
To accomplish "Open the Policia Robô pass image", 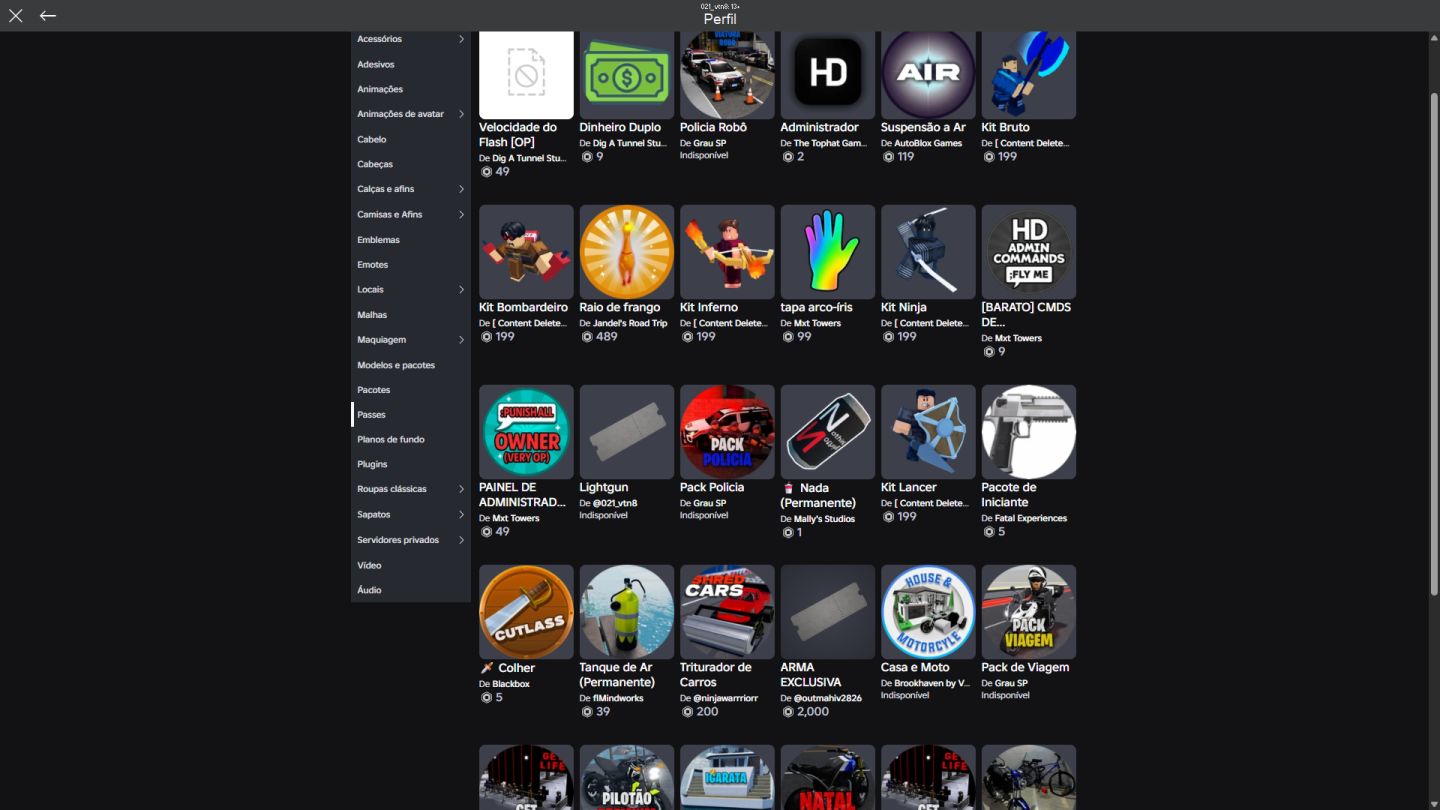I will pos(727,75).
